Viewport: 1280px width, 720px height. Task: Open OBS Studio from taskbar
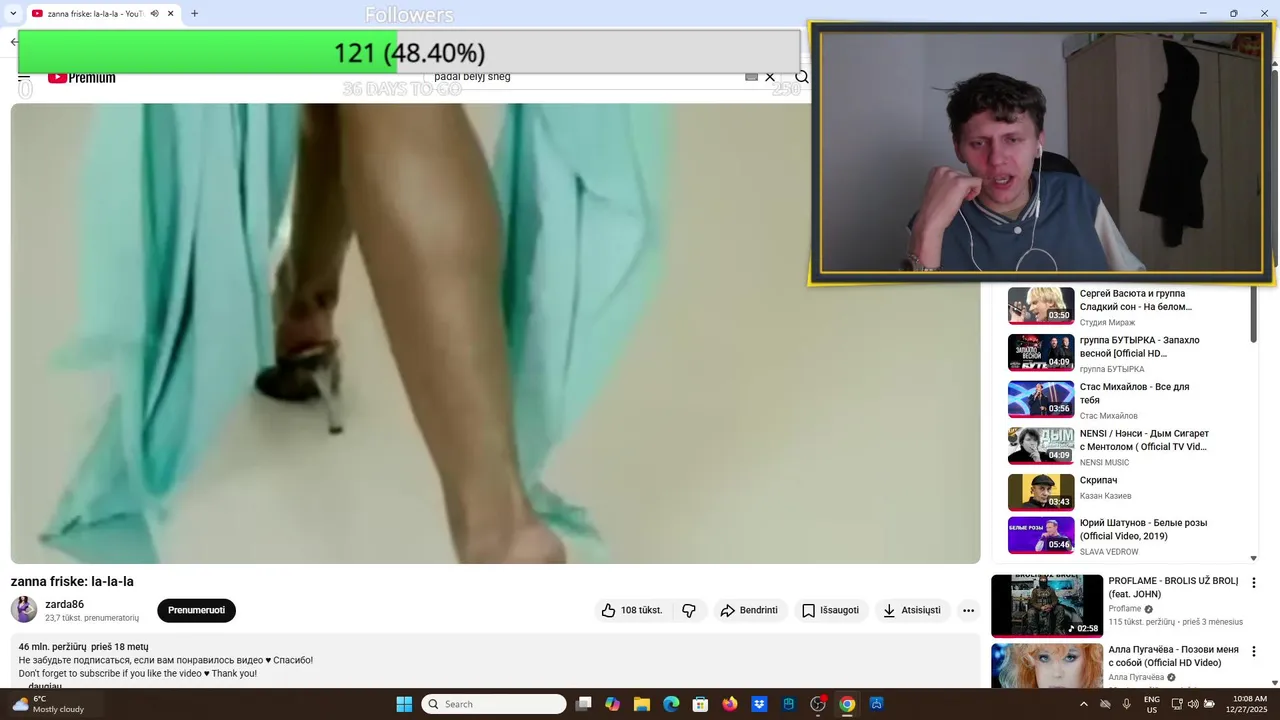click(x=818, y=704)
